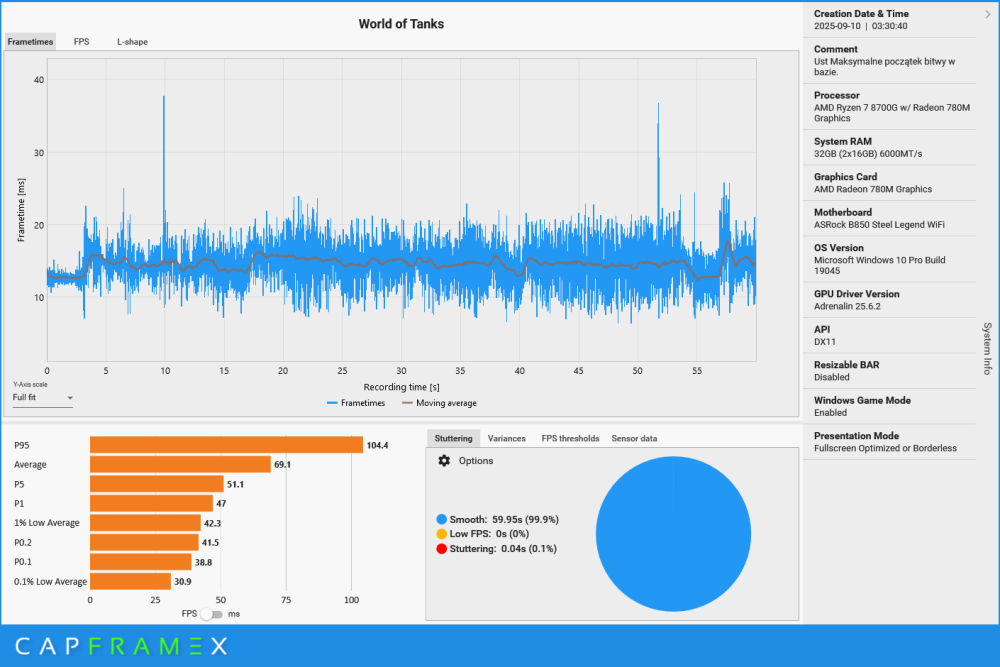
Task: Select the Stuttering tab
Action: tap(453, 438)
